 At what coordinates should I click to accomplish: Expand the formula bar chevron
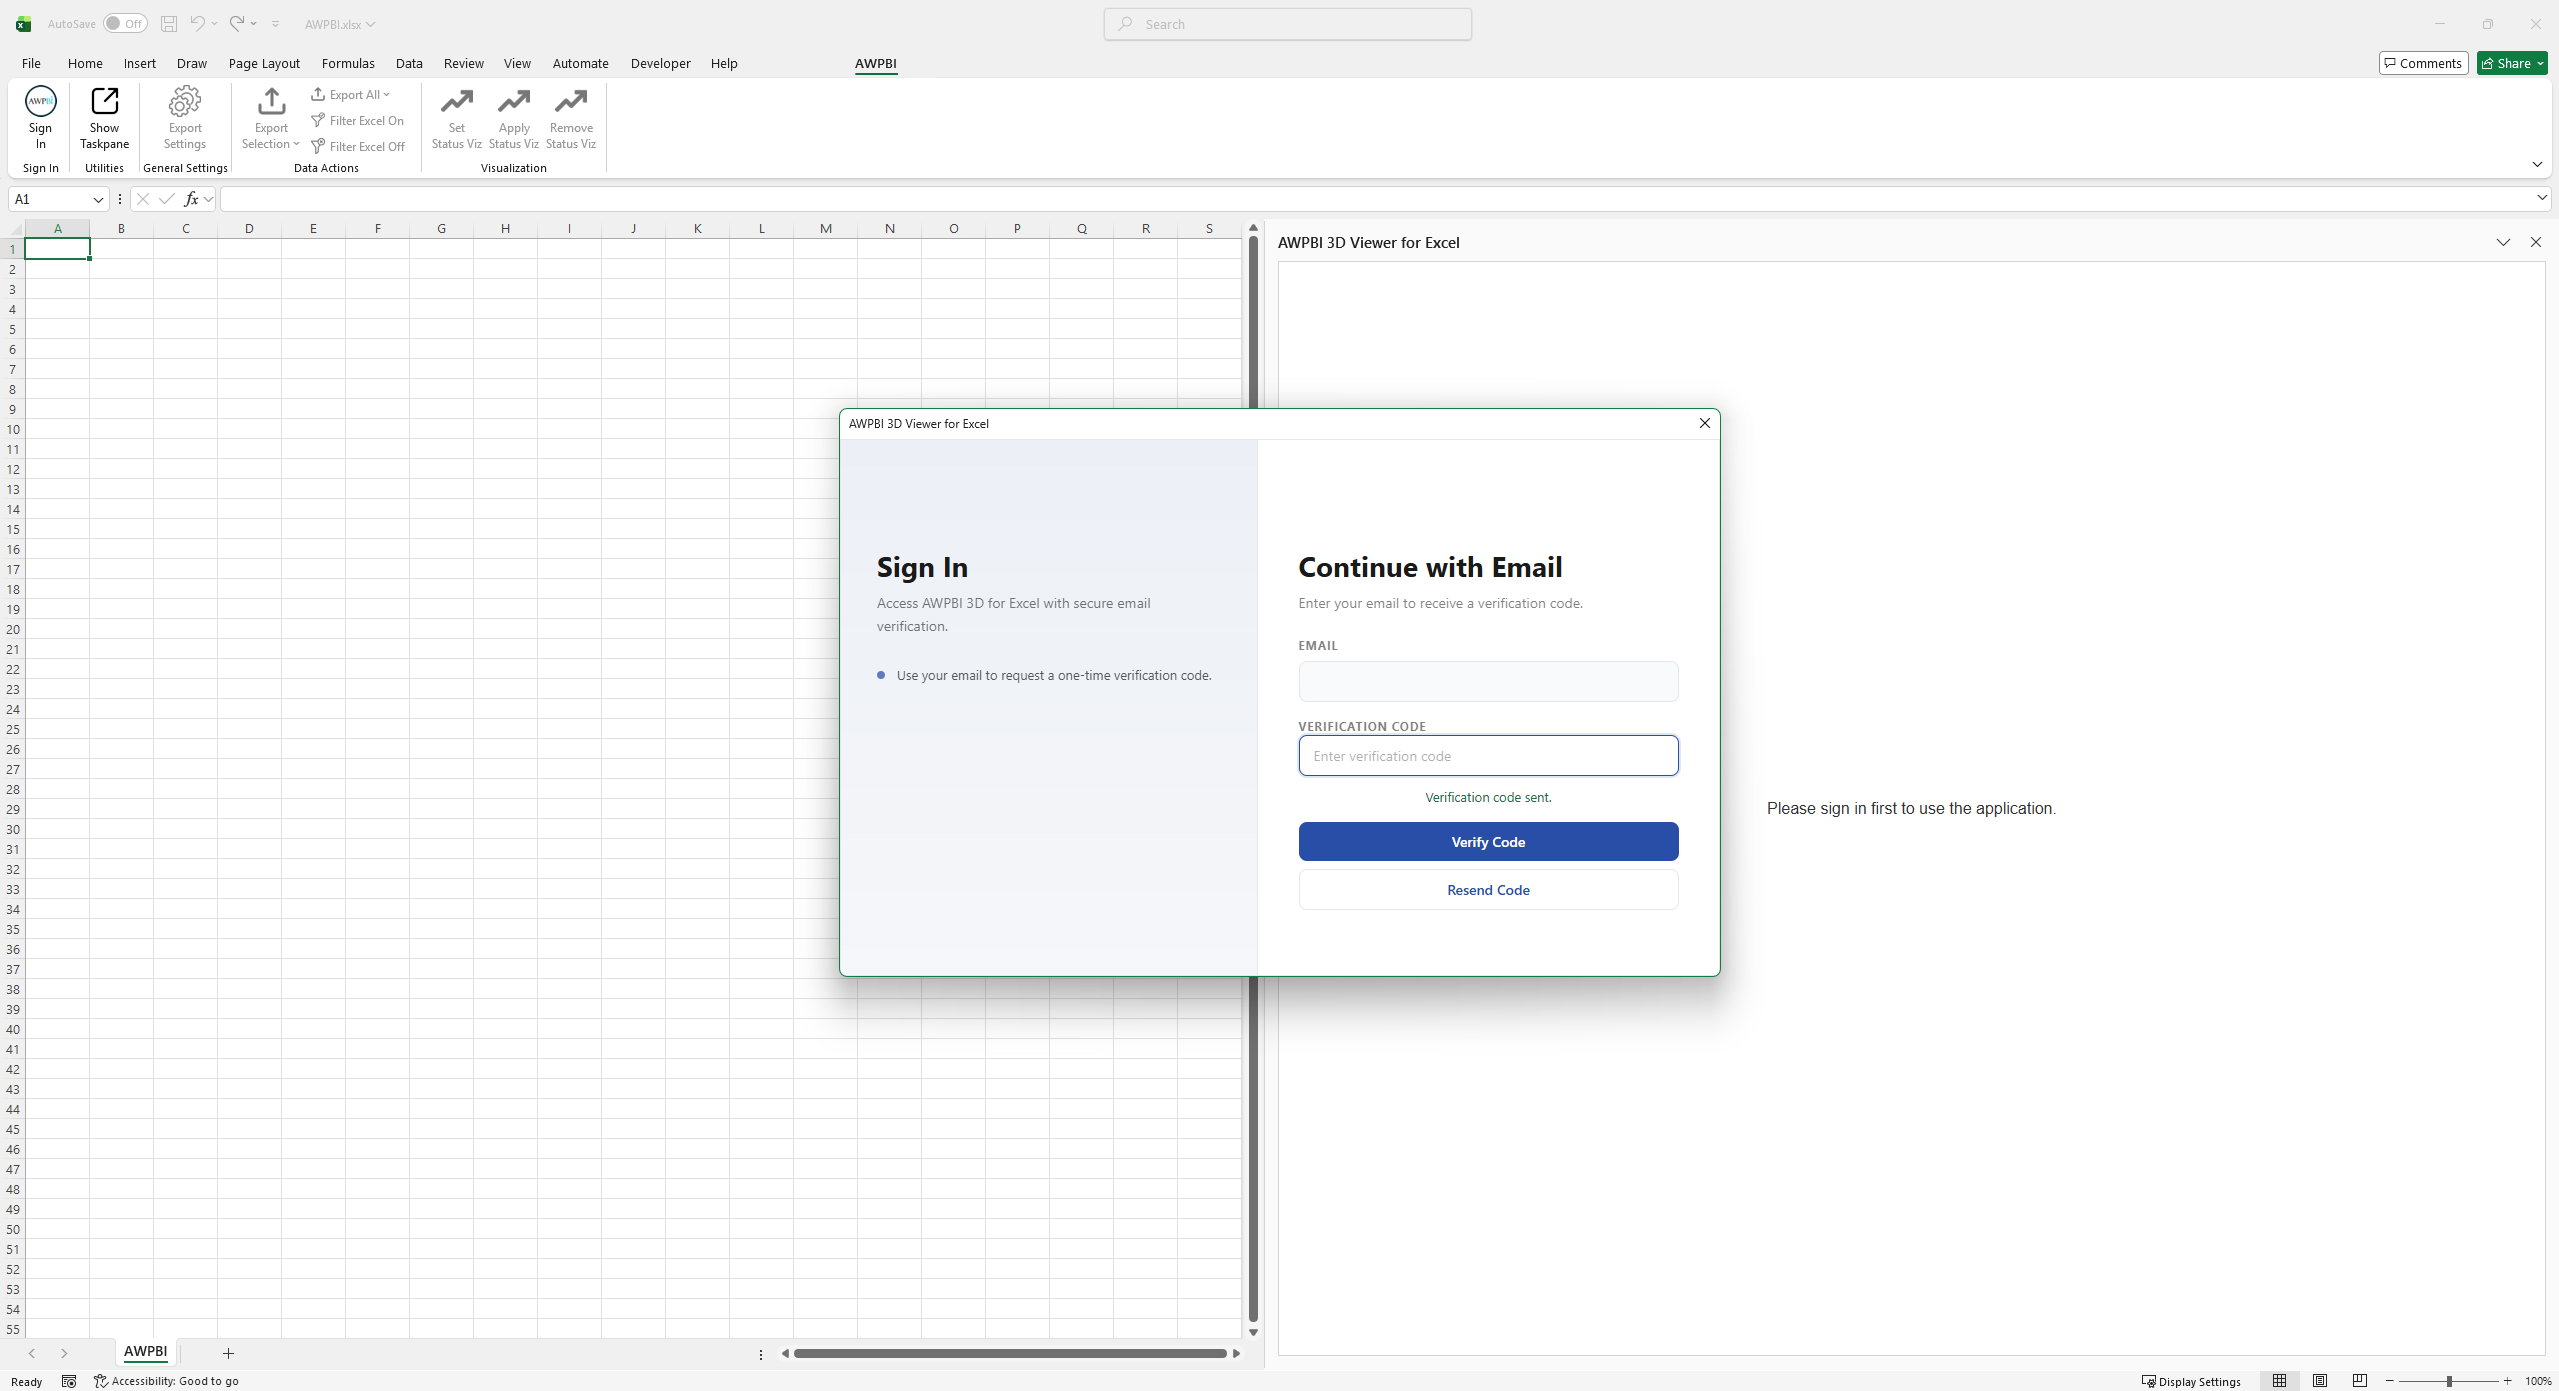pyautogui.click(x=2542, y=198)
